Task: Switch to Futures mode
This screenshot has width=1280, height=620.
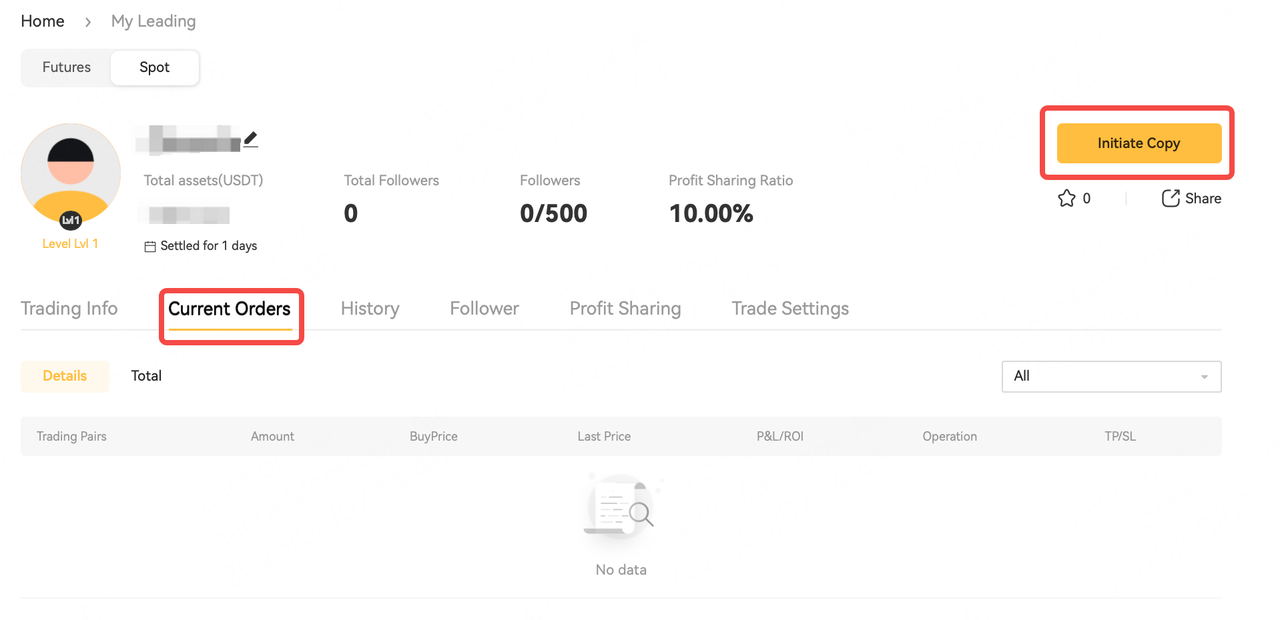Action: [66, 67]
